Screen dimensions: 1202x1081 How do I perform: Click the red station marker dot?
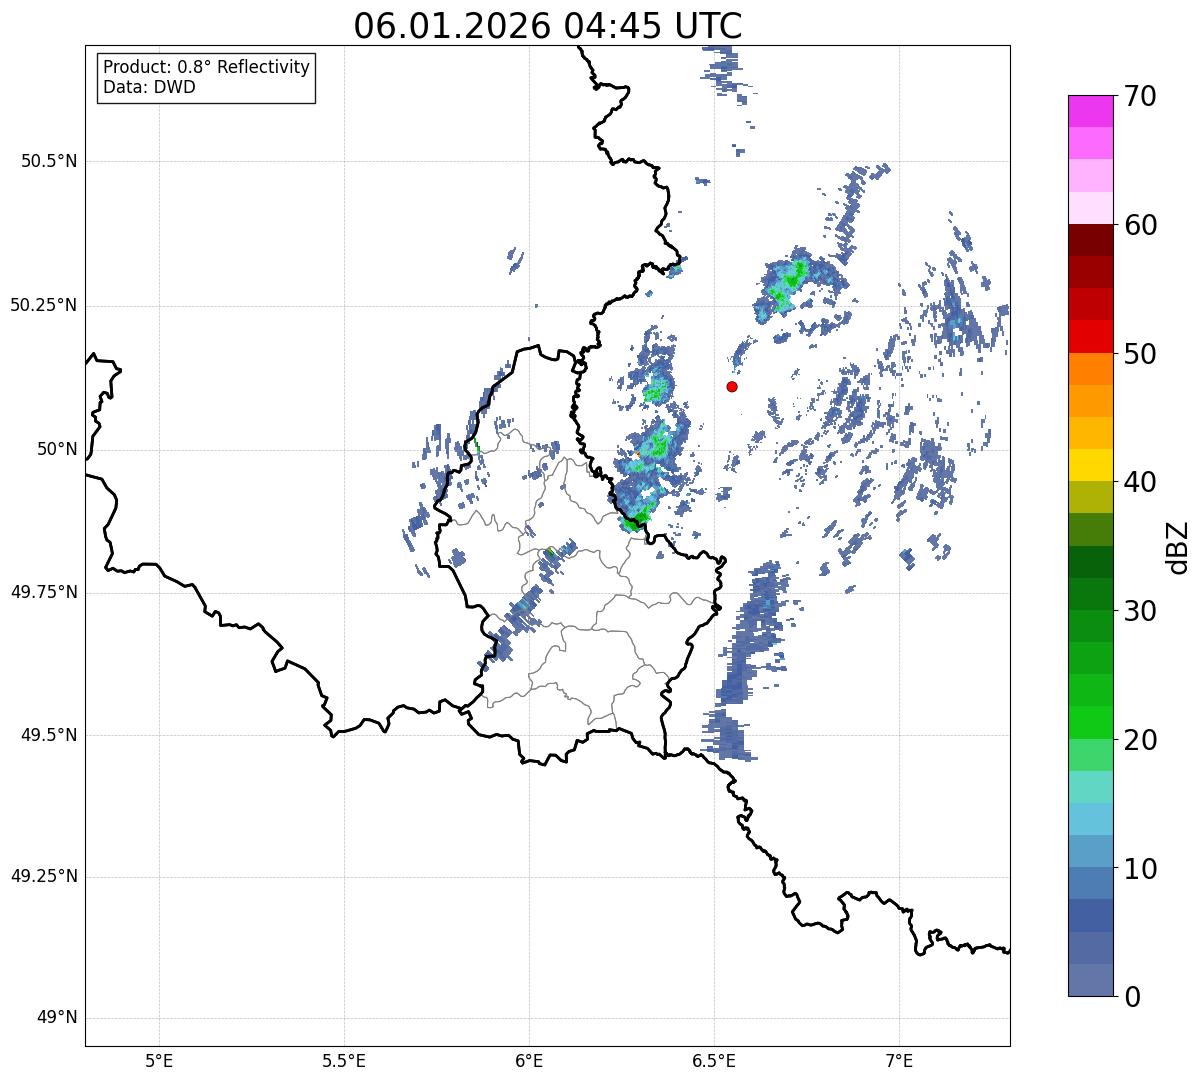pos(732,386)
